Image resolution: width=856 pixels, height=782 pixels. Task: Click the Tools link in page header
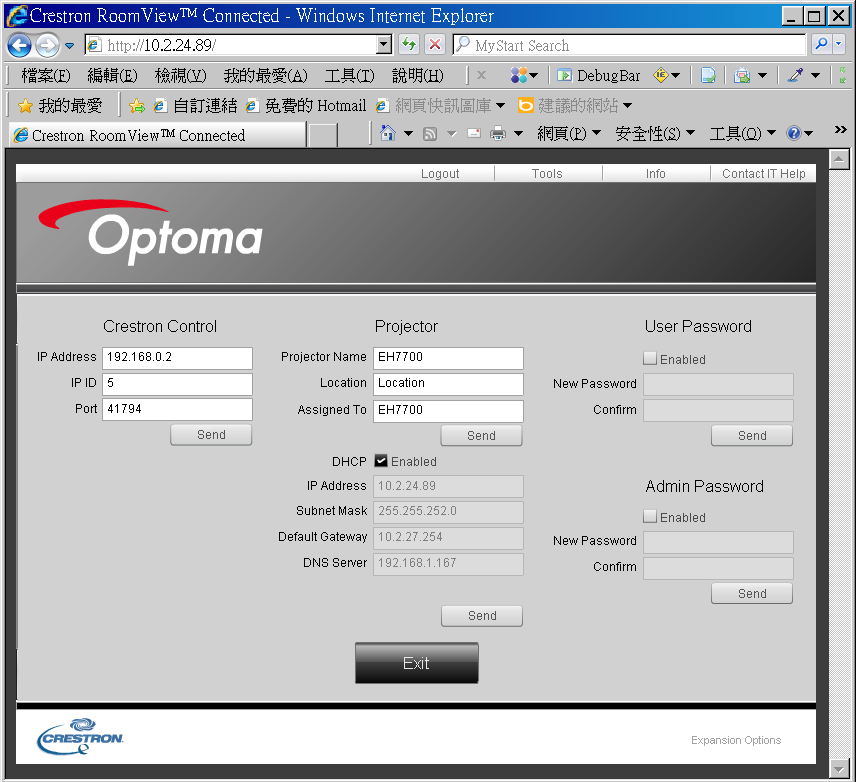pos(547,174)
